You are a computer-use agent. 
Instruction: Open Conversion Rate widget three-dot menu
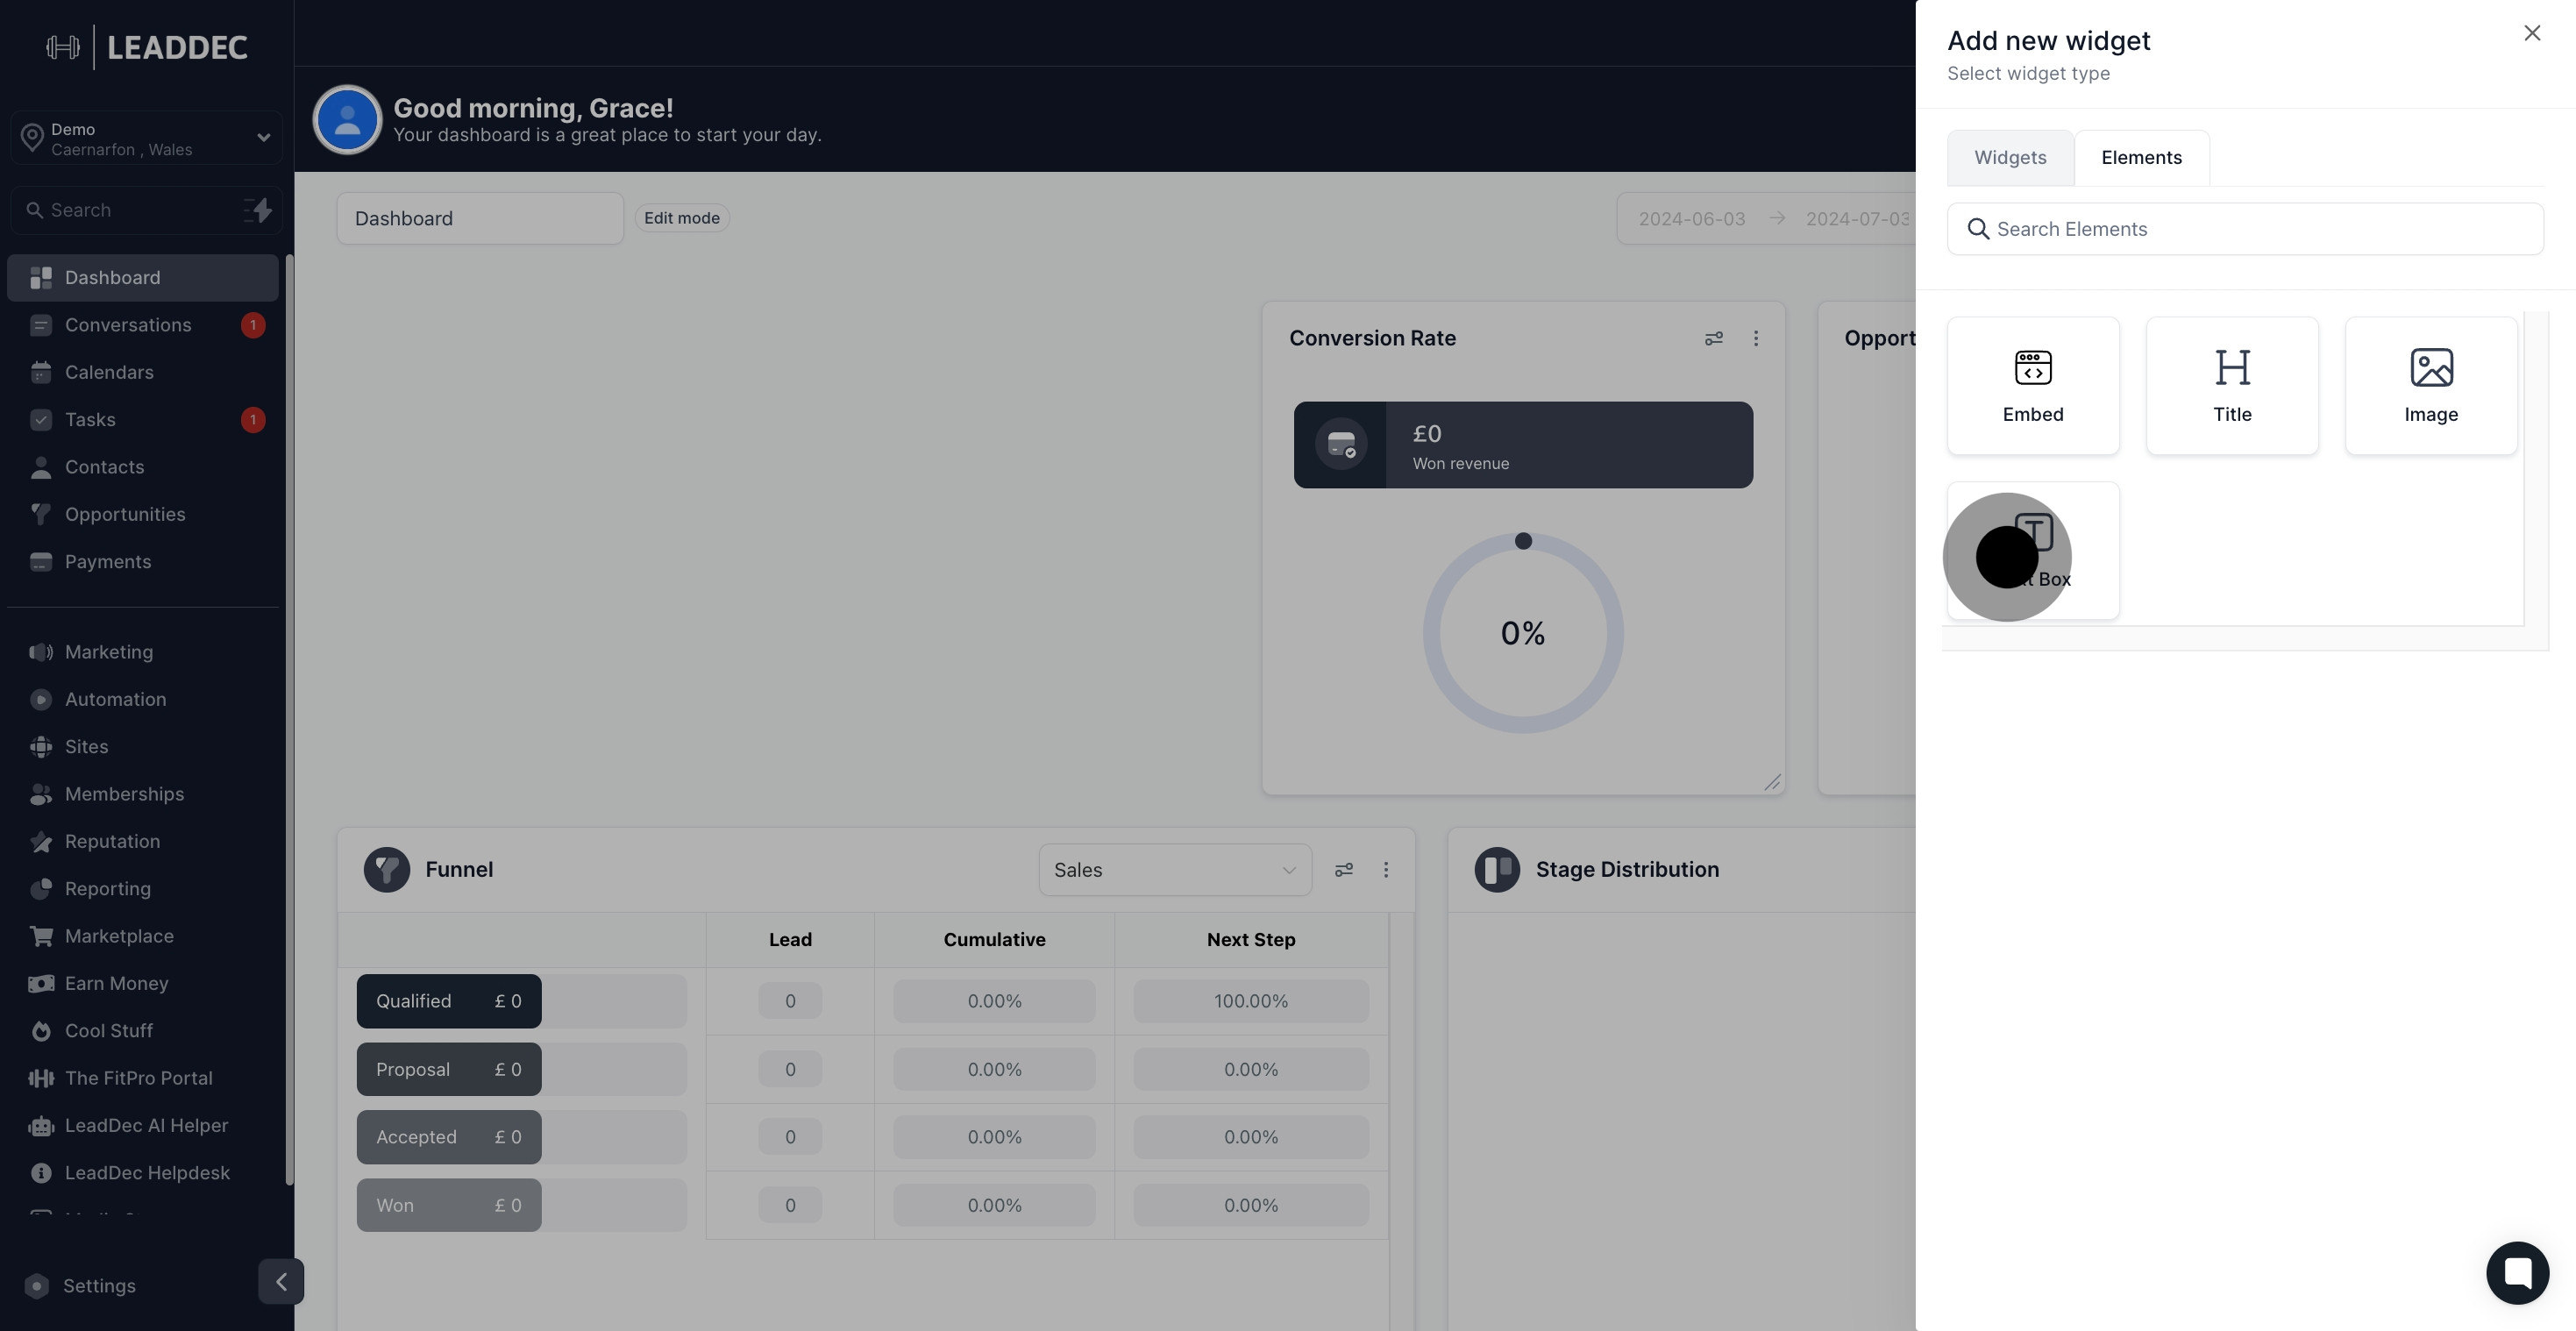1756,338
